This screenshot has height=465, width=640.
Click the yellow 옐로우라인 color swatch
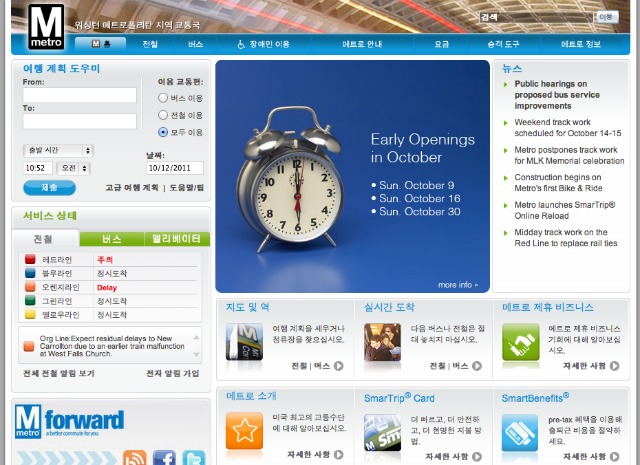tap(30, 314)
